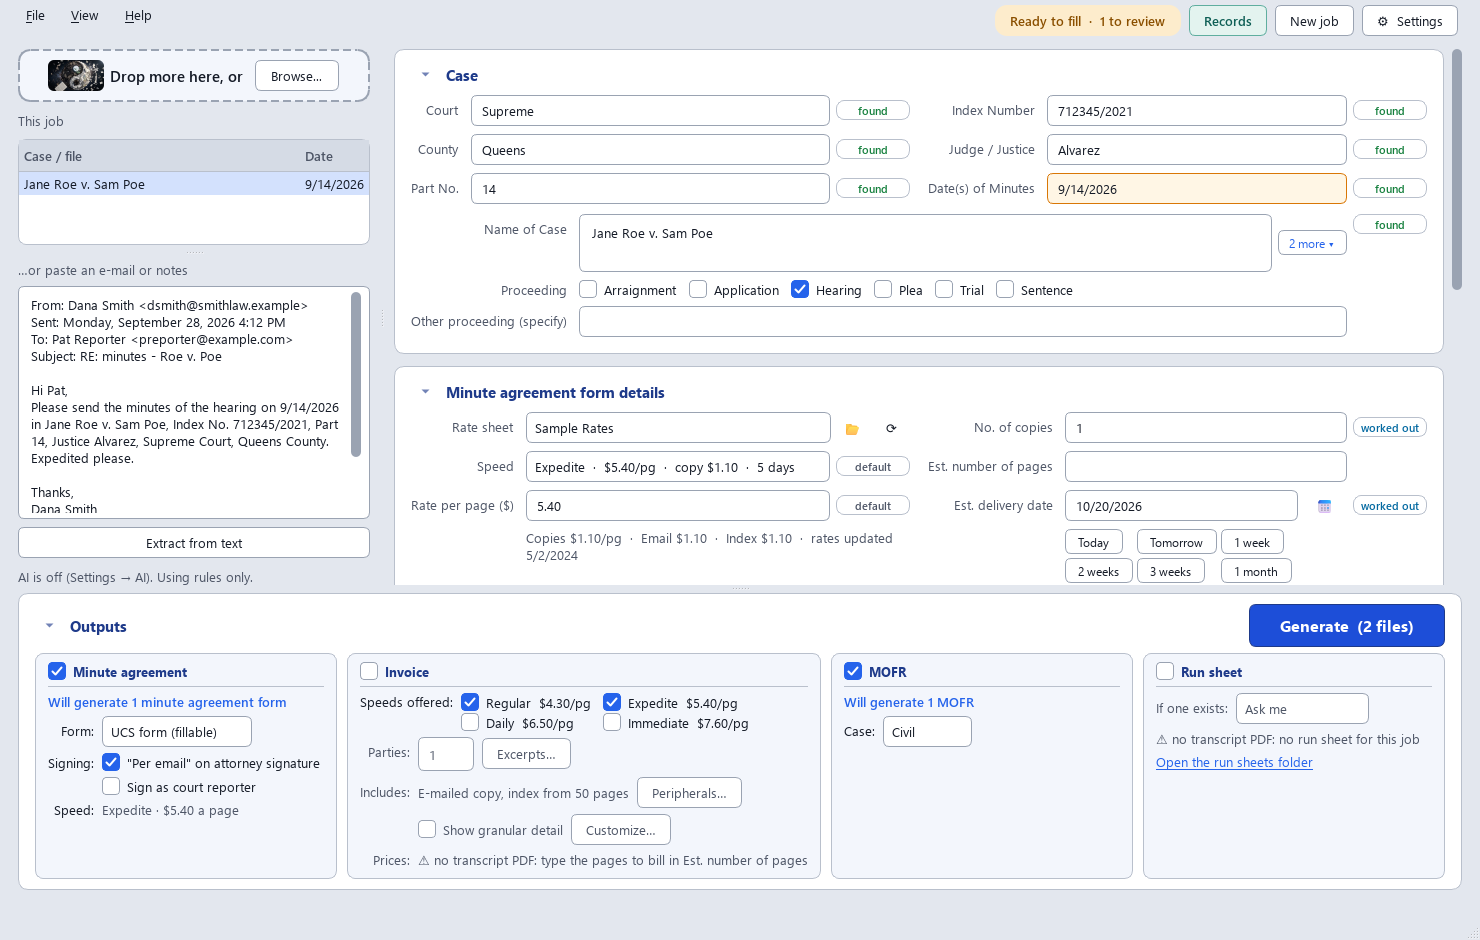The width and height of the screenshot is (1480, 940).
Task: Click the Other proceeding (specify) field
Action: 962,322
